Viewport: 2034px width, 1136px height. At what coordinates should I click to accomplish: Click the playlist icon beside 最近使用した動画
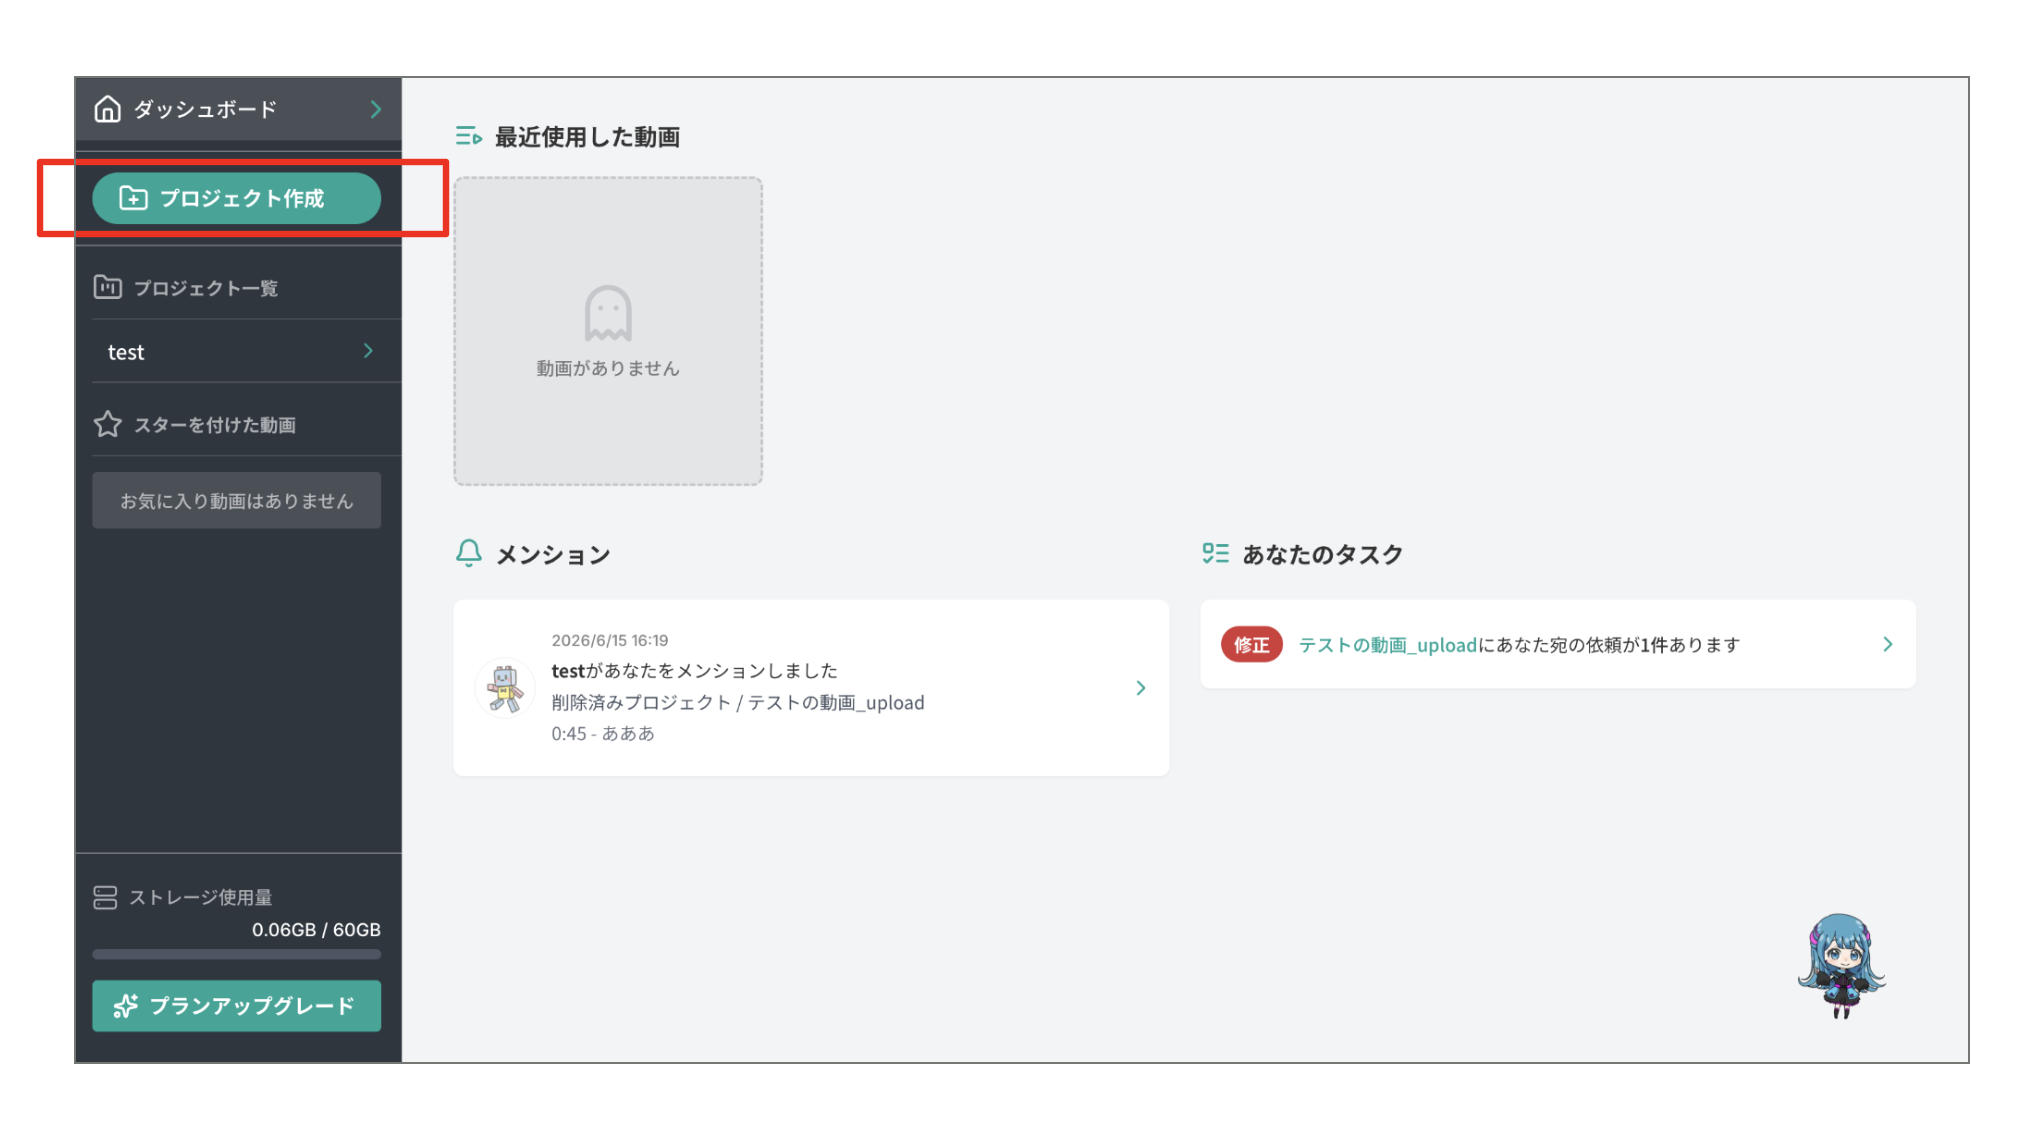click(x=468, y=136)
